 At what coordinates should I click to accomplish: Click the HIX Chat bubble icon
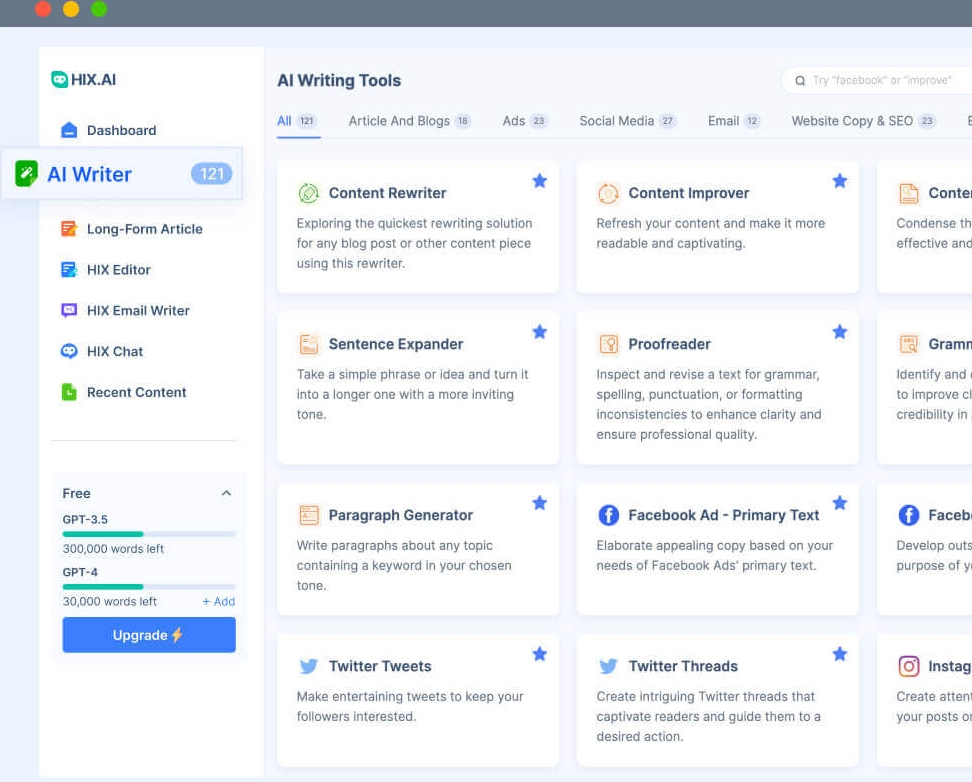(69, 351)
